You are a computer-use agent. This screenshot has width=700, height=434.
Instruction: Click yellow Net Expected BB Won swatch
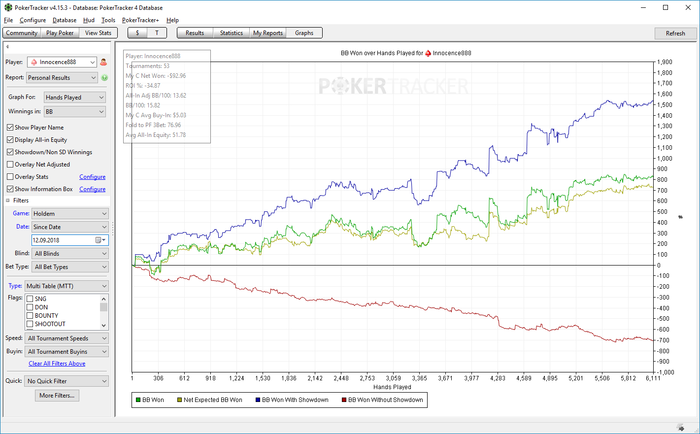179,400
